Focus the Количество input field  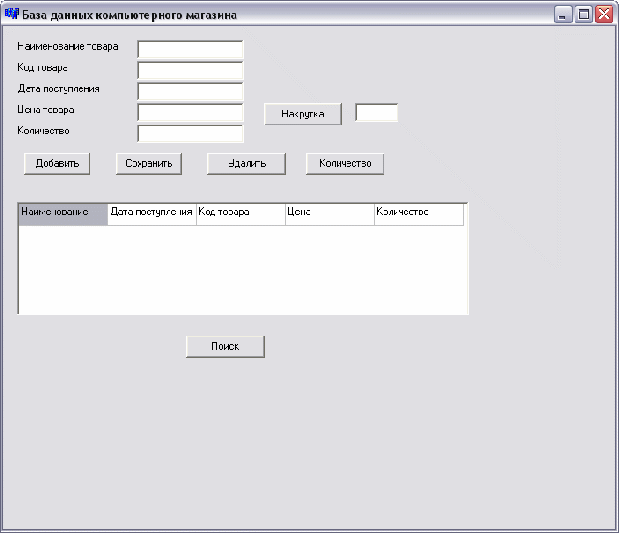click(190, 134)
